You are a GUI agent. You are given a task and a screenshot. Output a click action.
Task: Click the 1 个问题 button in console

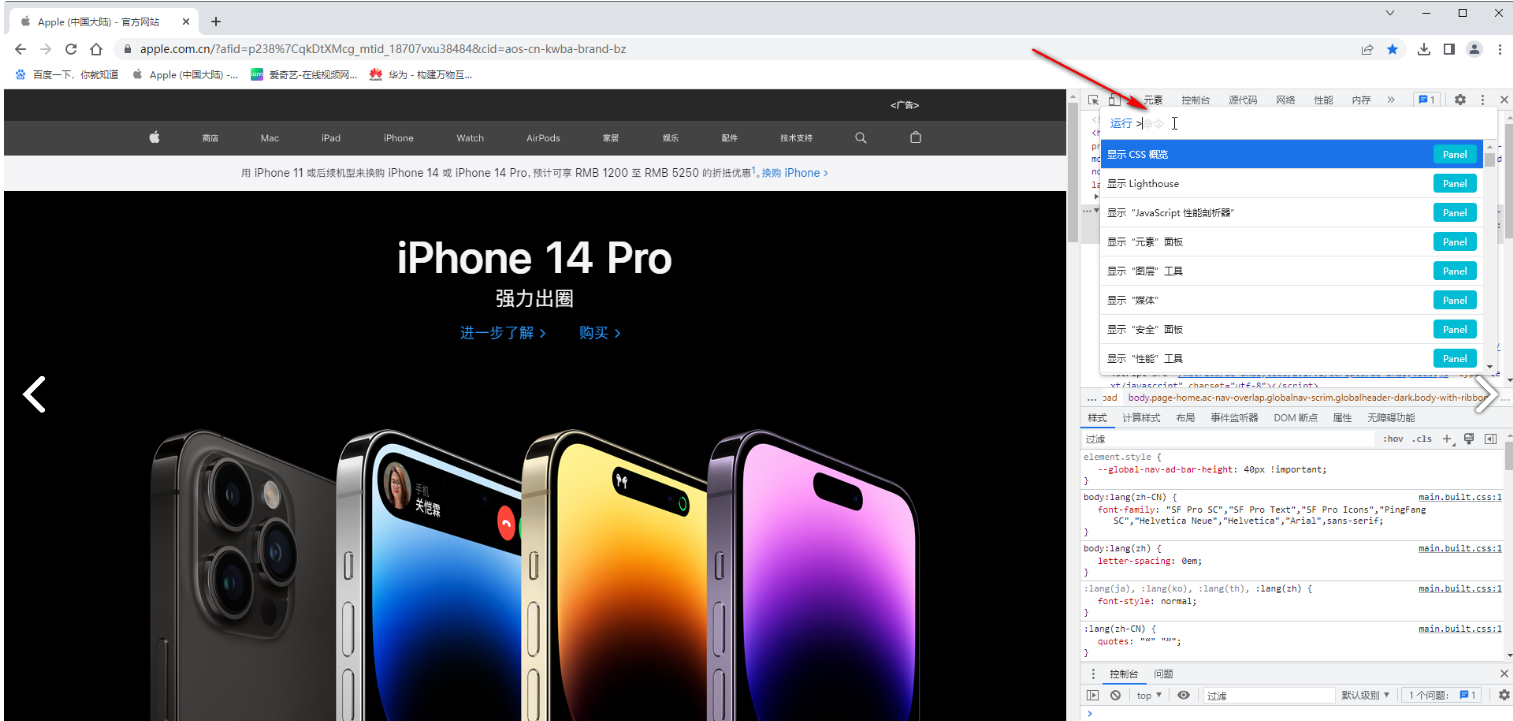[1442, 695]
